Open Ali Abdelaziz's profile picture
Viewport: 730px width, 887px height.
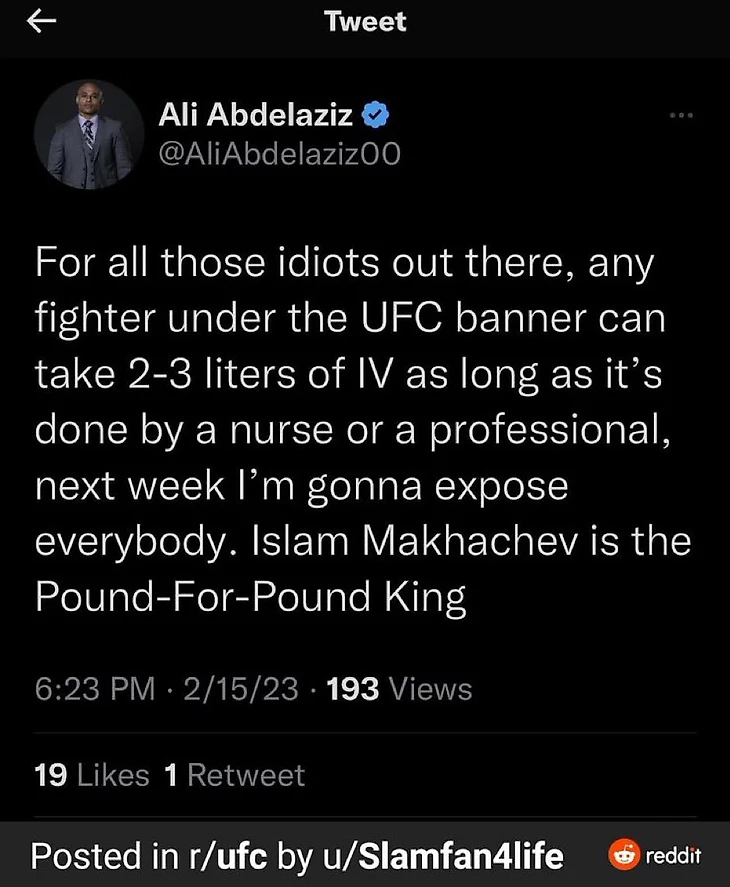[x=89, y=134]
